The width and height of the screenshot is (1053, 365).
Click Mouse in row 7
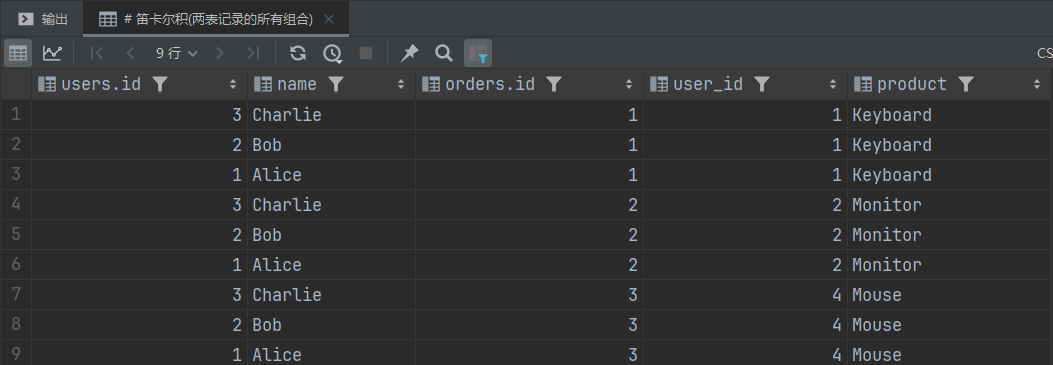876,295
